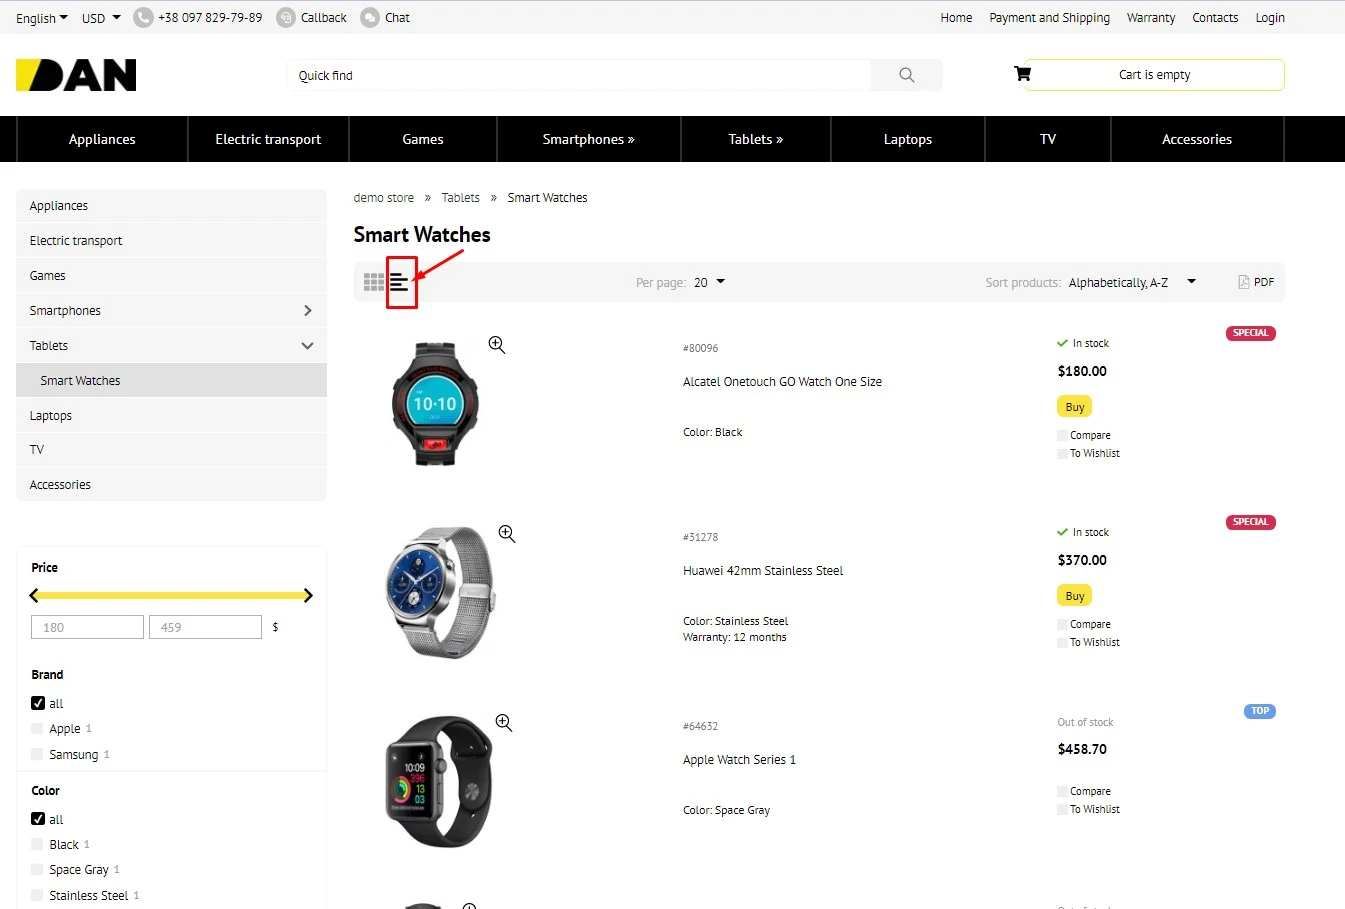Zoom the Alcatel Onetouch watch image
1345x909 pixels.
coord(496,344)
